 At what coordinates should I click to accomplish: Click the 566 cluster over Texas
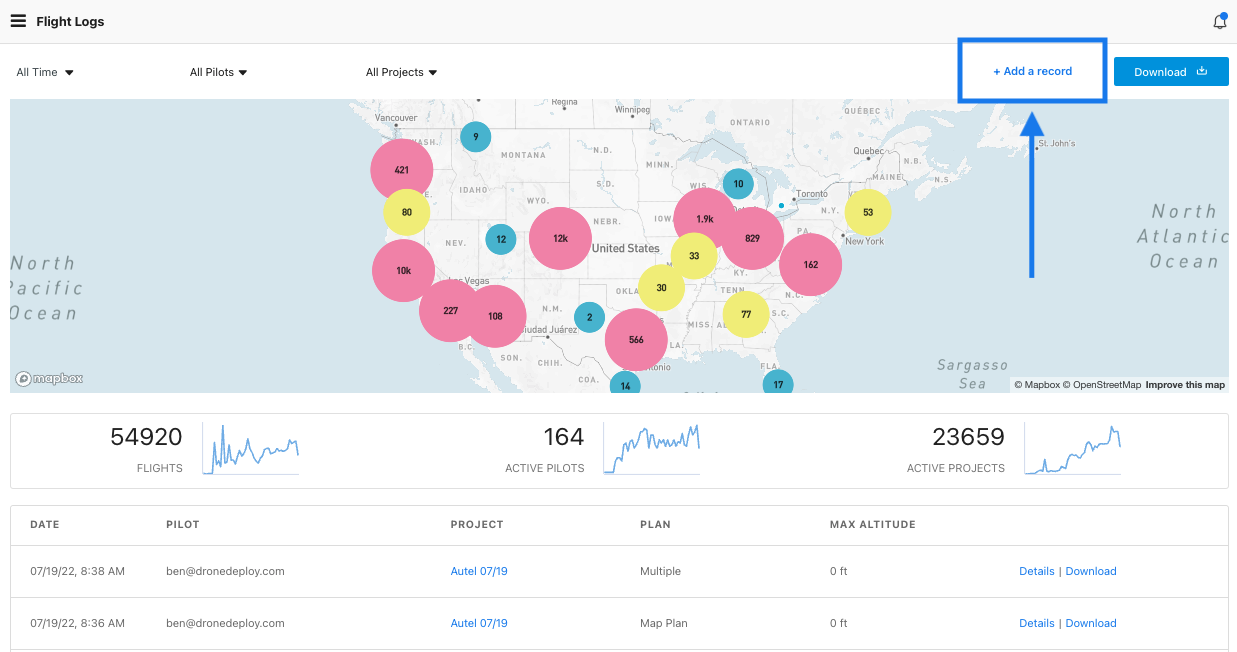[x=635, y=340]
